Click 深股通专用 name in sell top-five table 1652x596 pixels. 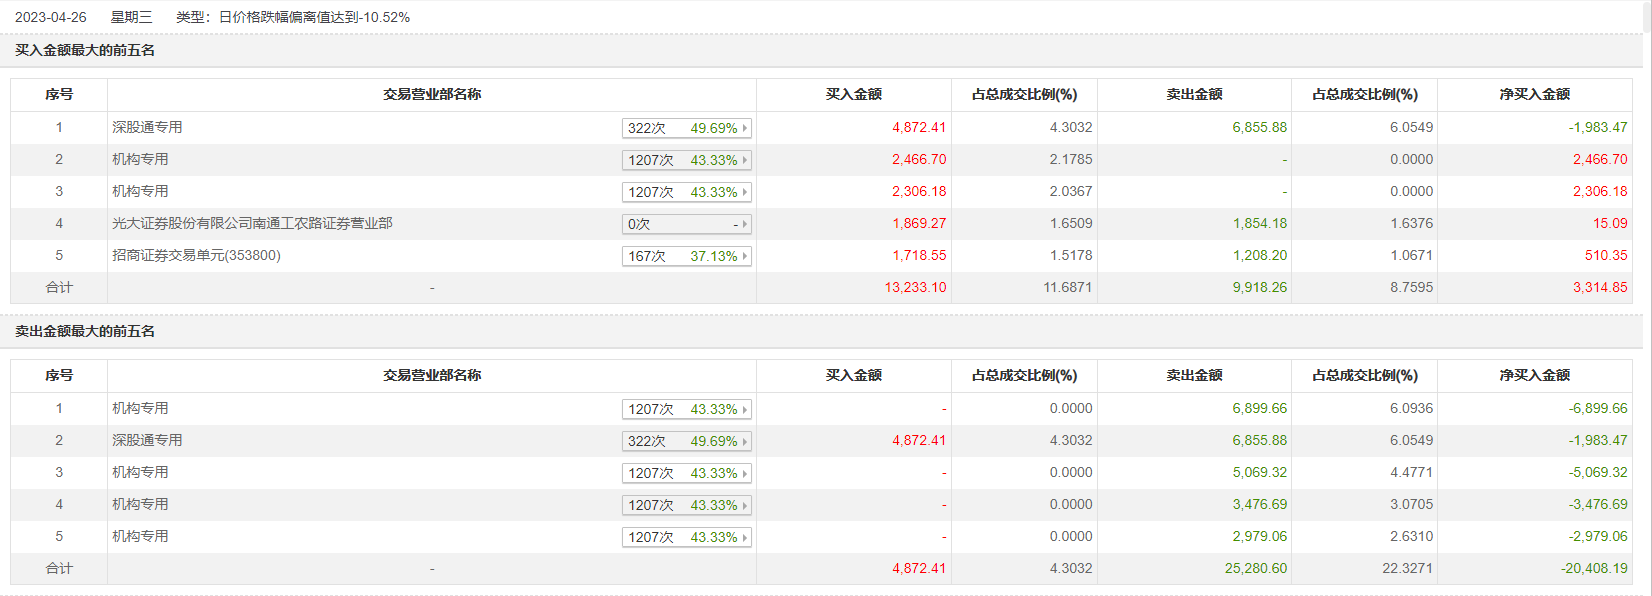click(147, 440)
